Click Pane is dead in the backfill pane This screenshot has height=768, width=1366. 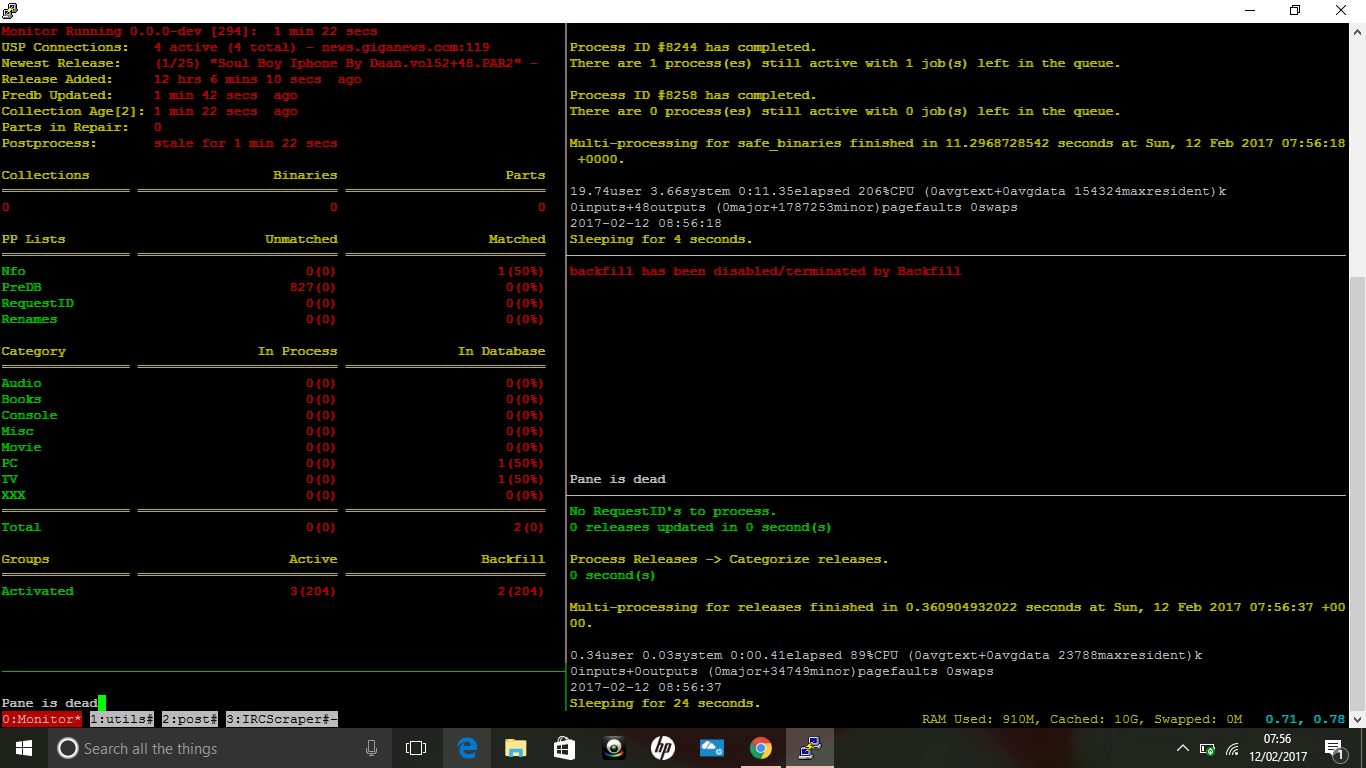pyautogui.click(x=617, y=479)
